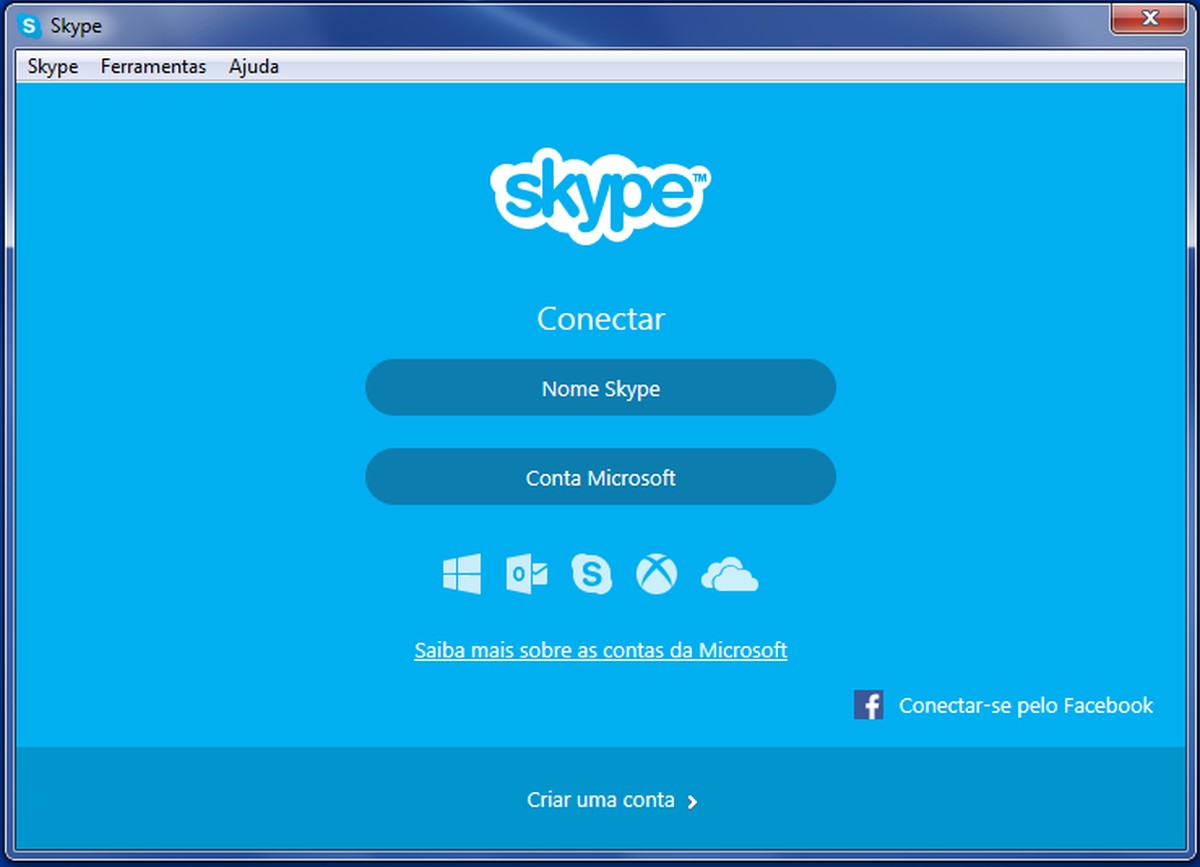Close the Skype window
Viewport: 1200px width, 867px height.
pos(1149,18)
